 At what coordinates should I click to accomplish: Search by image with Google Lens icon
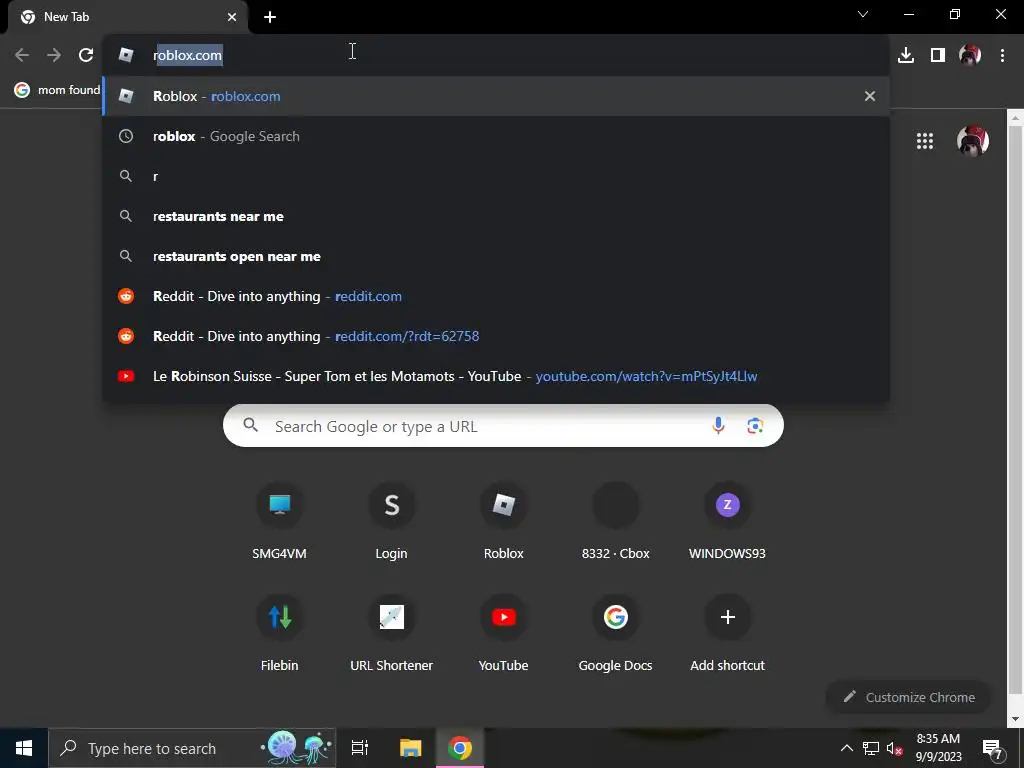[x=755, y=426]
